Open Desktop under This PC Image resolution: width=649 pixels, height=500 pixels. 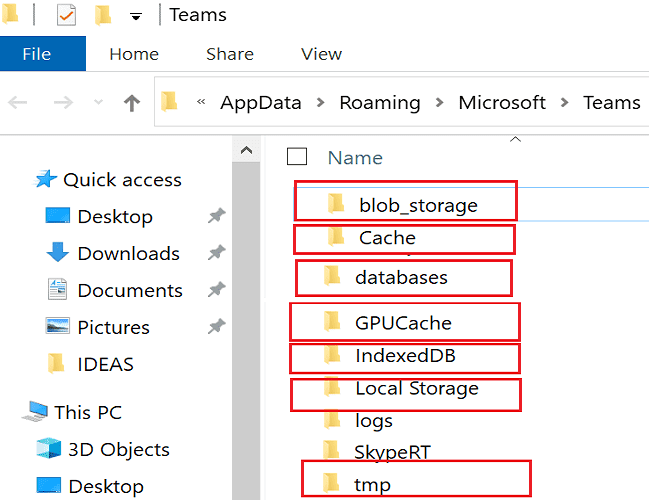[x=106, y=486]
